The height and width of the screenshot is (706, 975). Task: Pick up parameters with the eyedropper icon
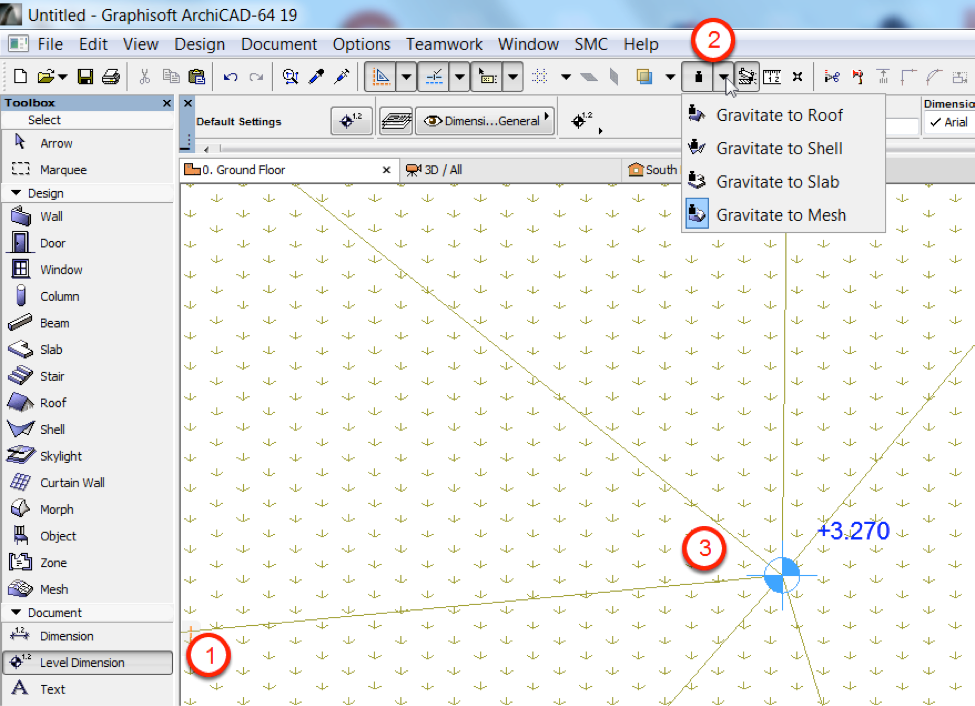tap(317, 77)
